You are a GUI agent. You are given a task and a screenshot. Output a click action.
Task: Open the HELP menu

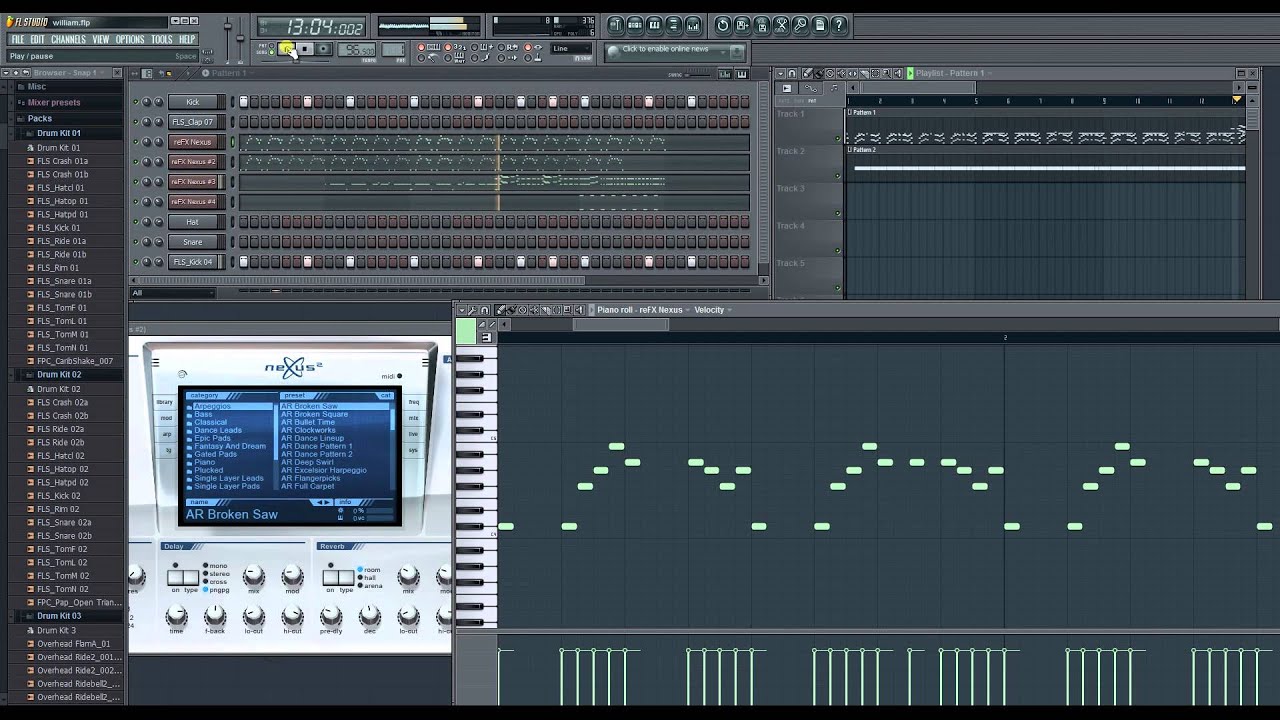(x=187, y=40)
